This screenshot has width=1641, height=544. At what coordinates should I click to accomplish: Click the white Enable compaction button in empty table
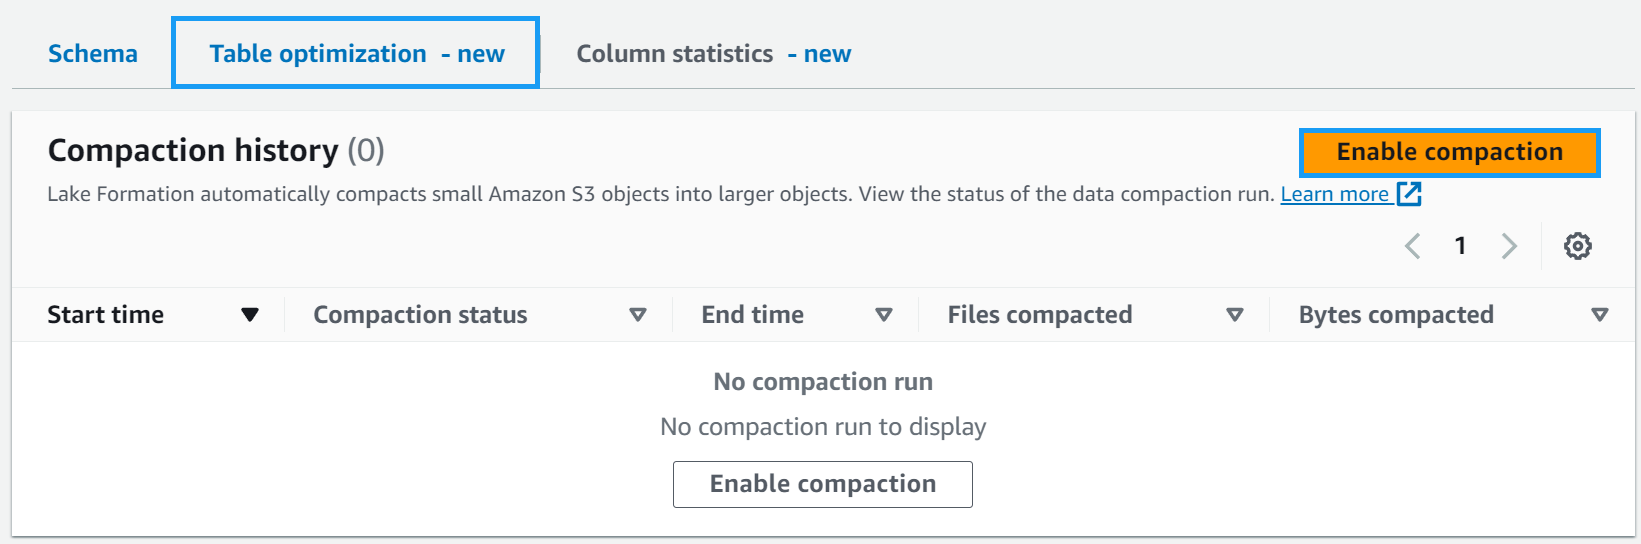point(822,484)
